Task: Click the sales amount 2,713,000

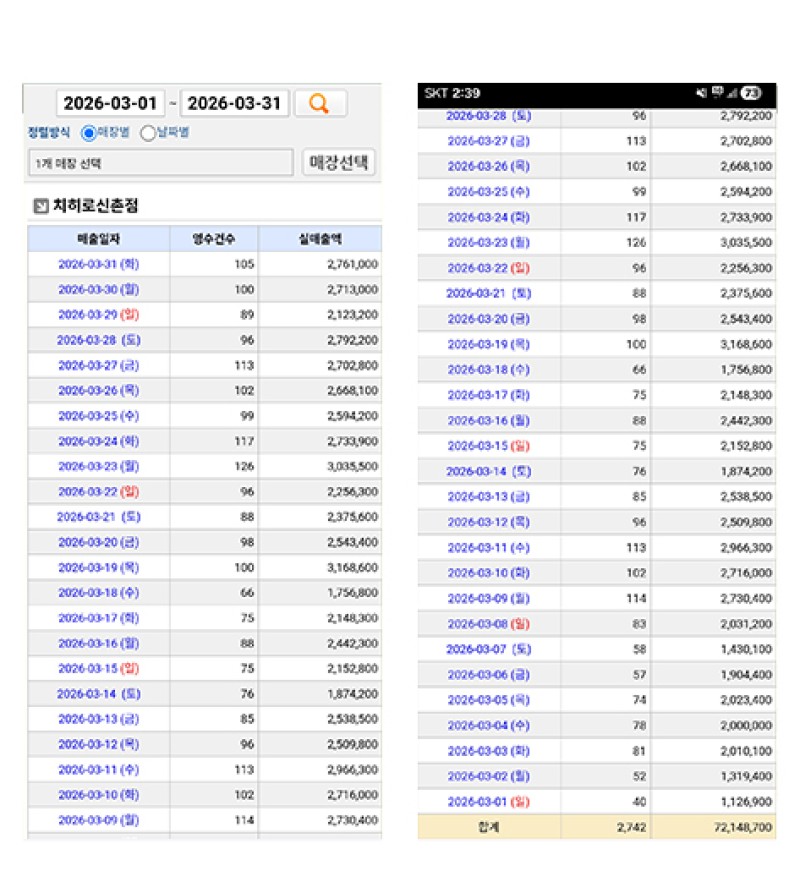Action: (352, 289)
